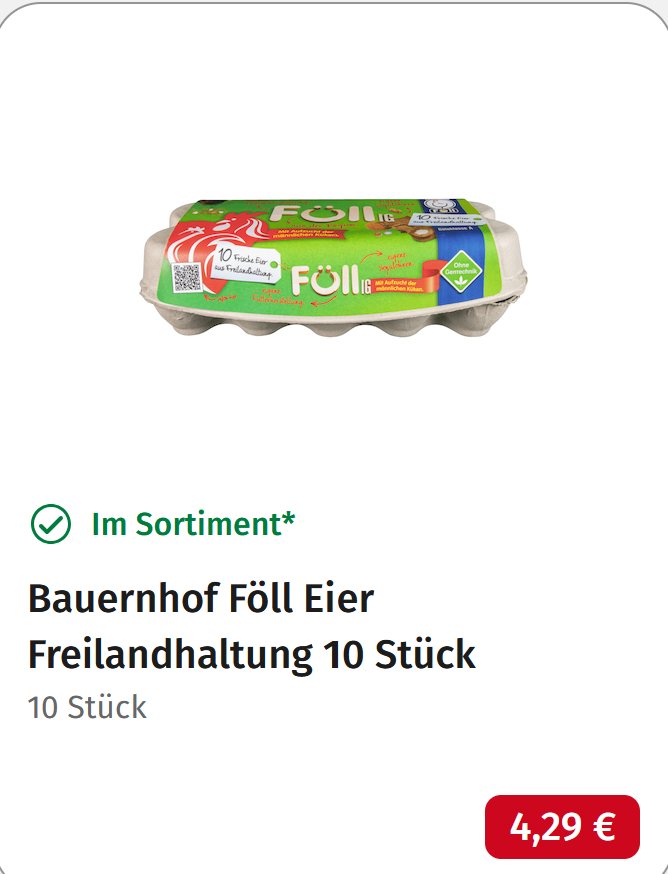
Task: Open the 'Bauernhof Föll Eier' product title
Action: coord(201,598)
